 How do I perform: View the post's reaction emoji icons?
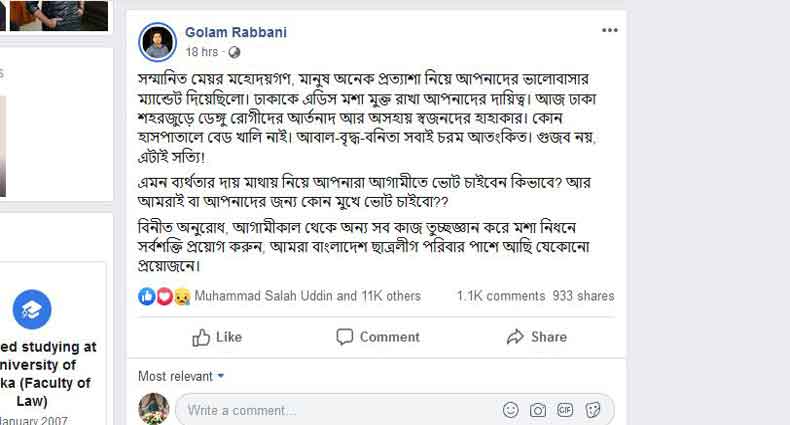click(165, 296)
